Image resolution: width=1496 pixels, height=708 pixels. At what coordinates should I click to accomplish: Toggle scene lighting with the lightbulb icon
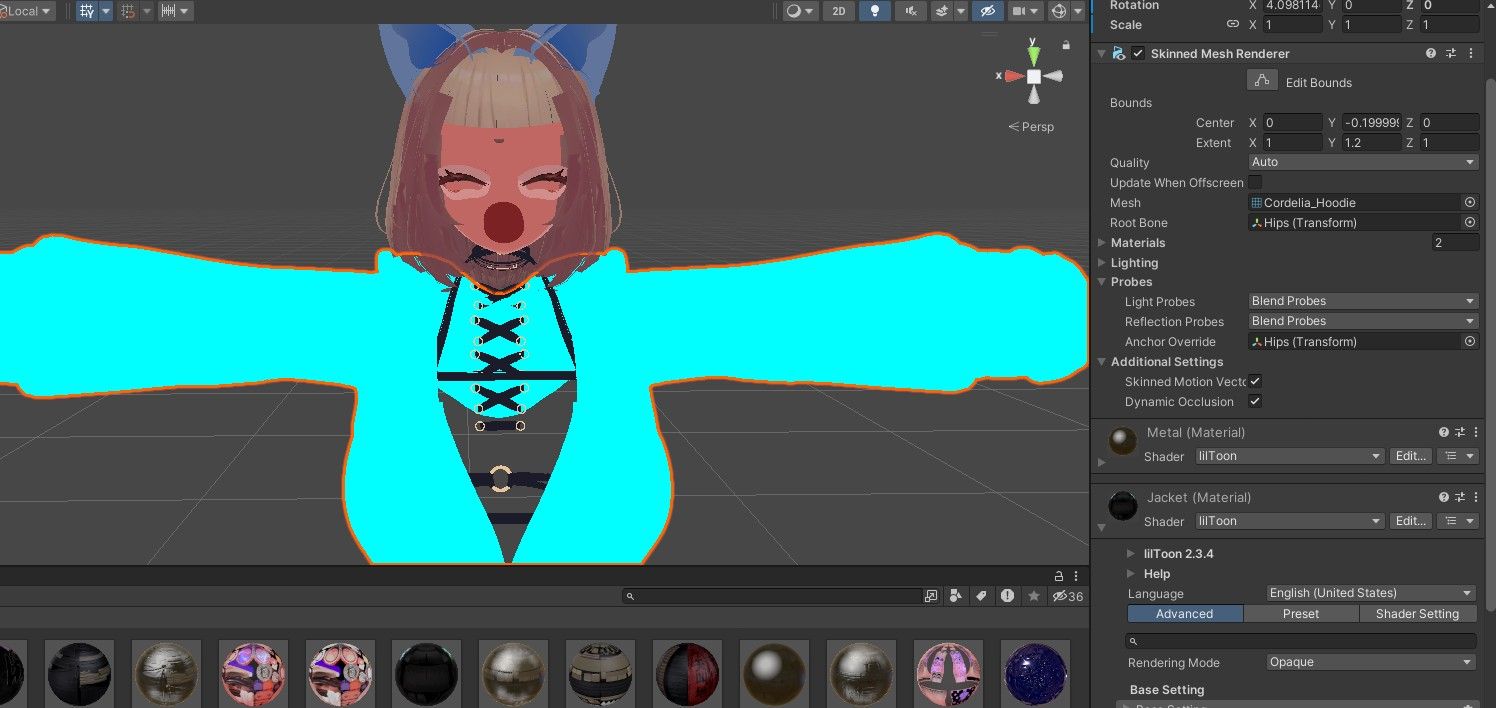coord(875,11)
